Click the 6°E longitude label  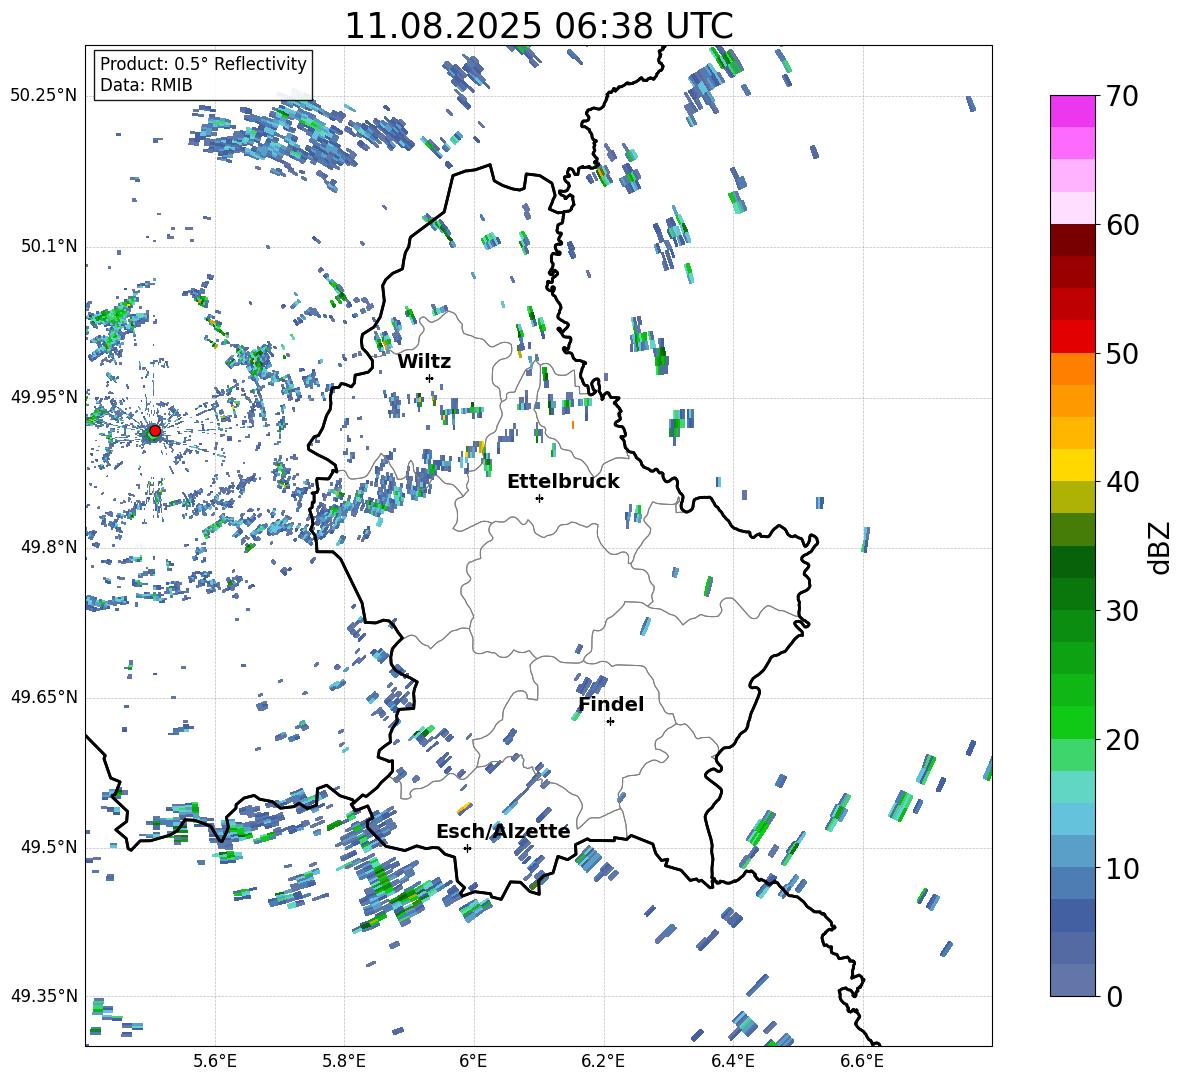coord(473,1061)
